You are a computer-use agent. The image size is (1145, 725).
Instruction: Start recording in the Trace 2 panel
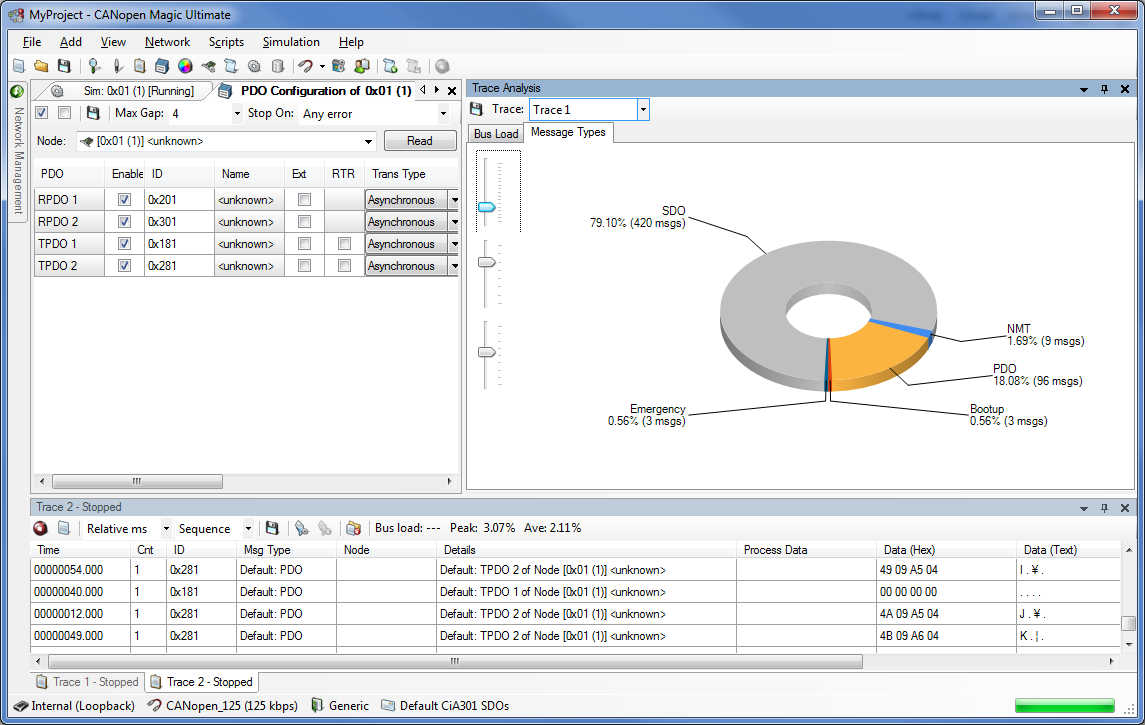tap(41, 528)
